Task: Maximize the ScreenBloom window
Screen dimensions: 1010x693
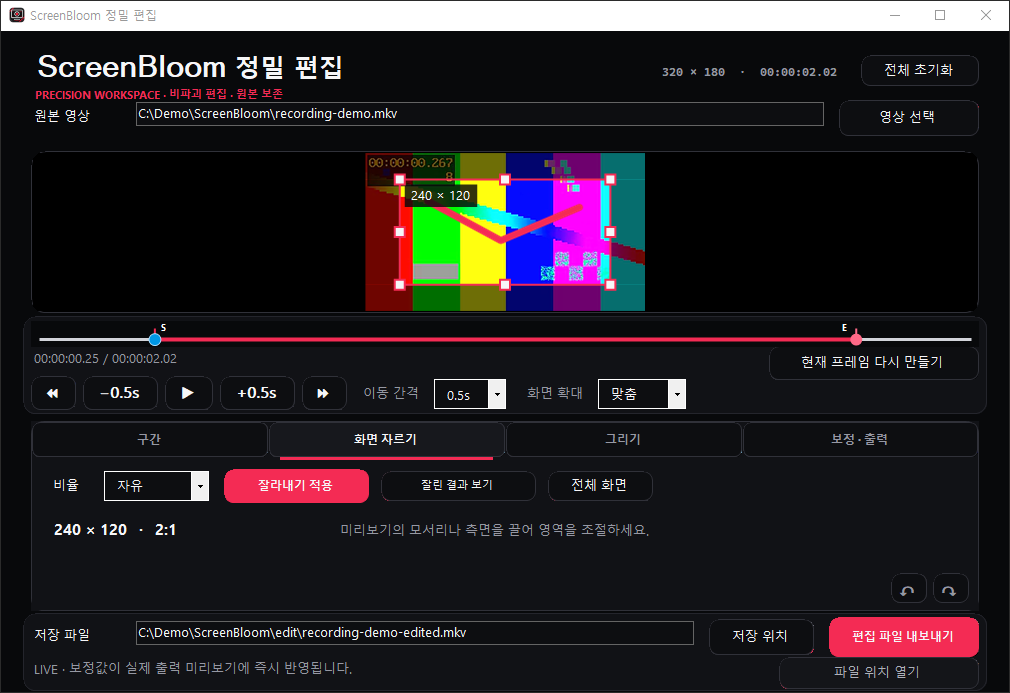Action: point(940,15)
